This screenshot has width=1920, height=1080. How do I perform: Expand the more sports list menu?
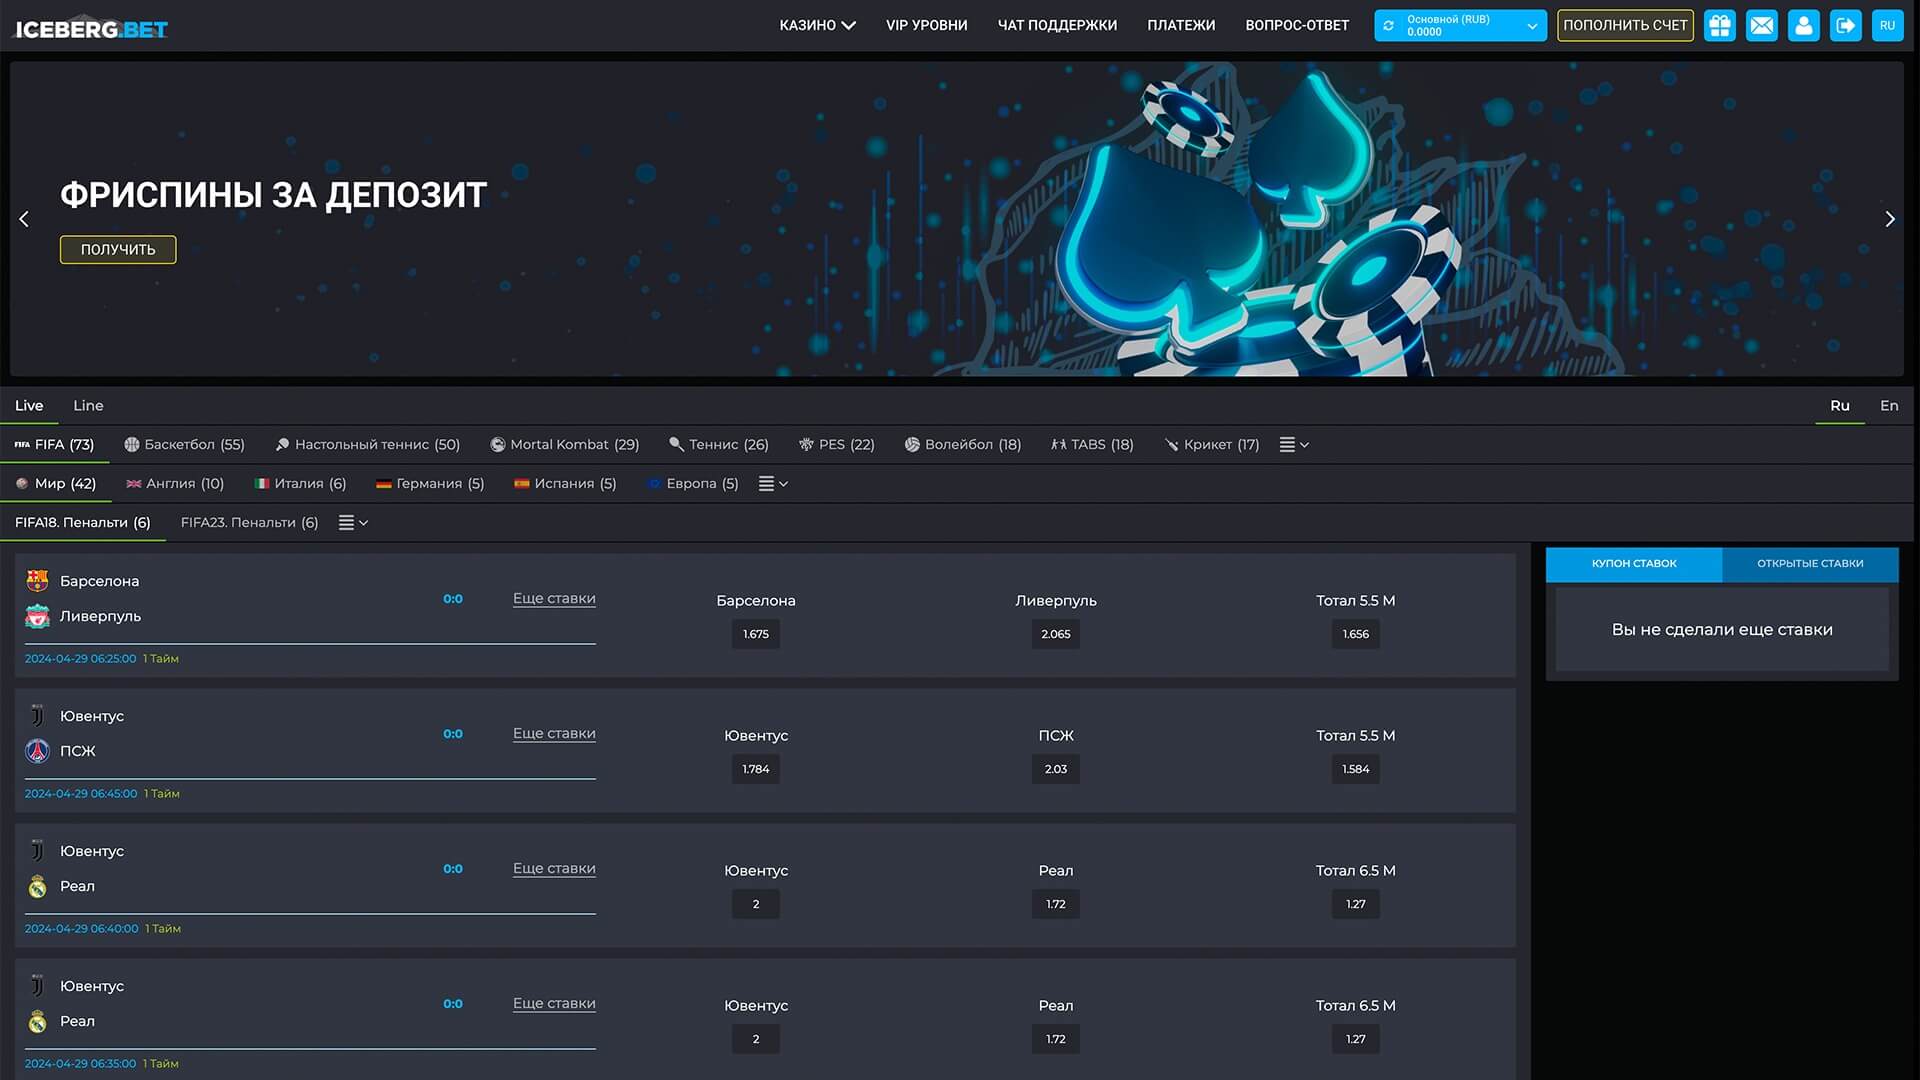point(1294,445)
